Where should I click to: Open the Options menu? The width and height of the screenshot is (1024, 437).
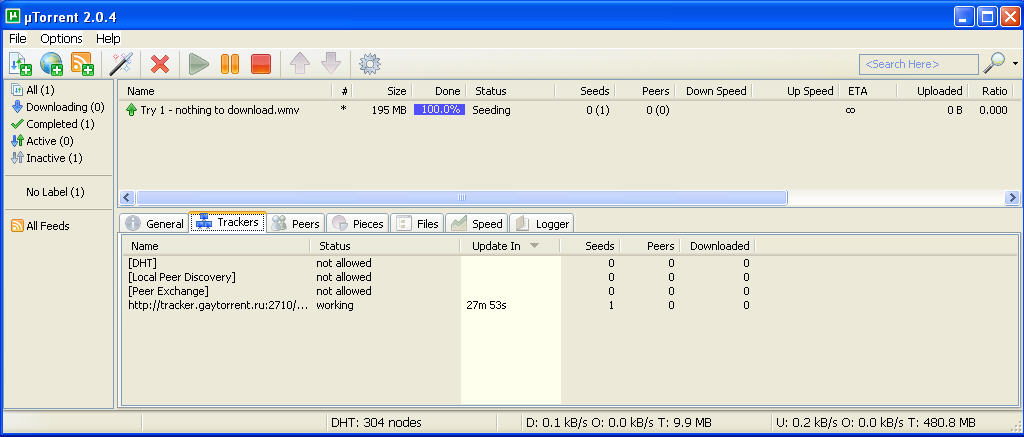point(61,39)
